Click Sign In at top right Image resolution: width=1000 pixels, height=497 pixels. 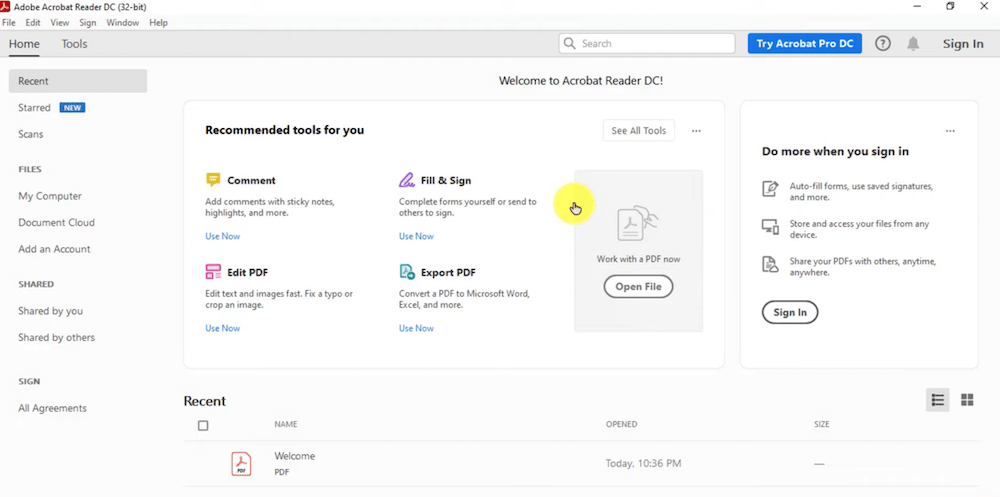click(963, 43)
